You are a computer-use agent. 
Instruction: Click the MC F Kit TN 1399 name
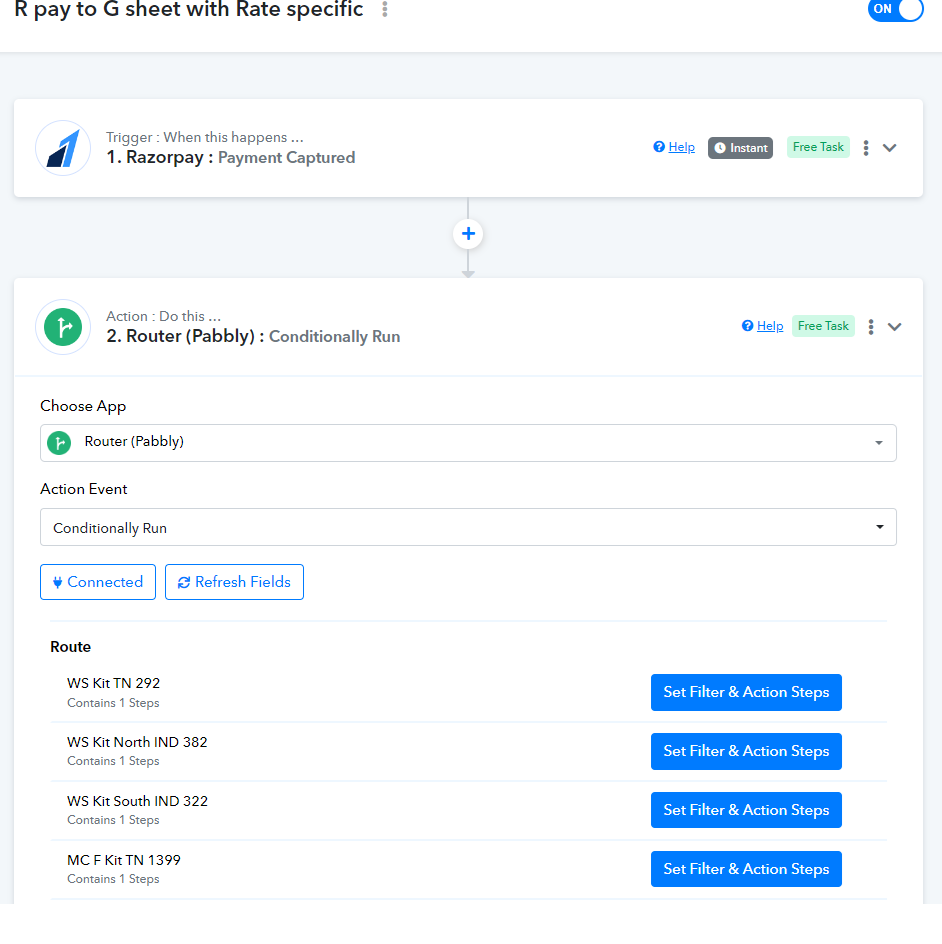tap(124, 860)
